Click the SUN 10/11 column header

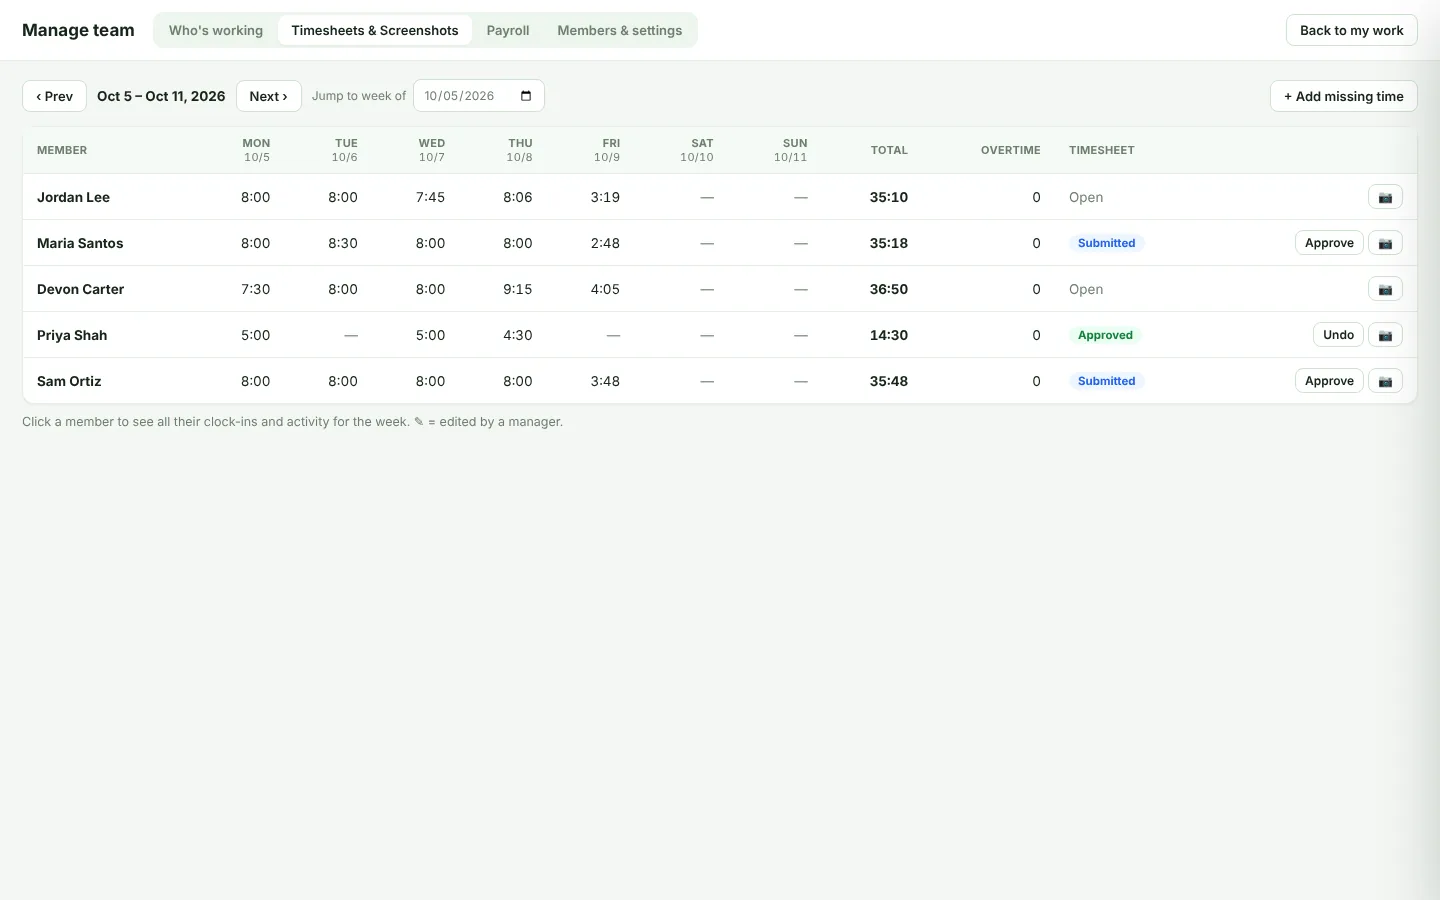point(791,150)
